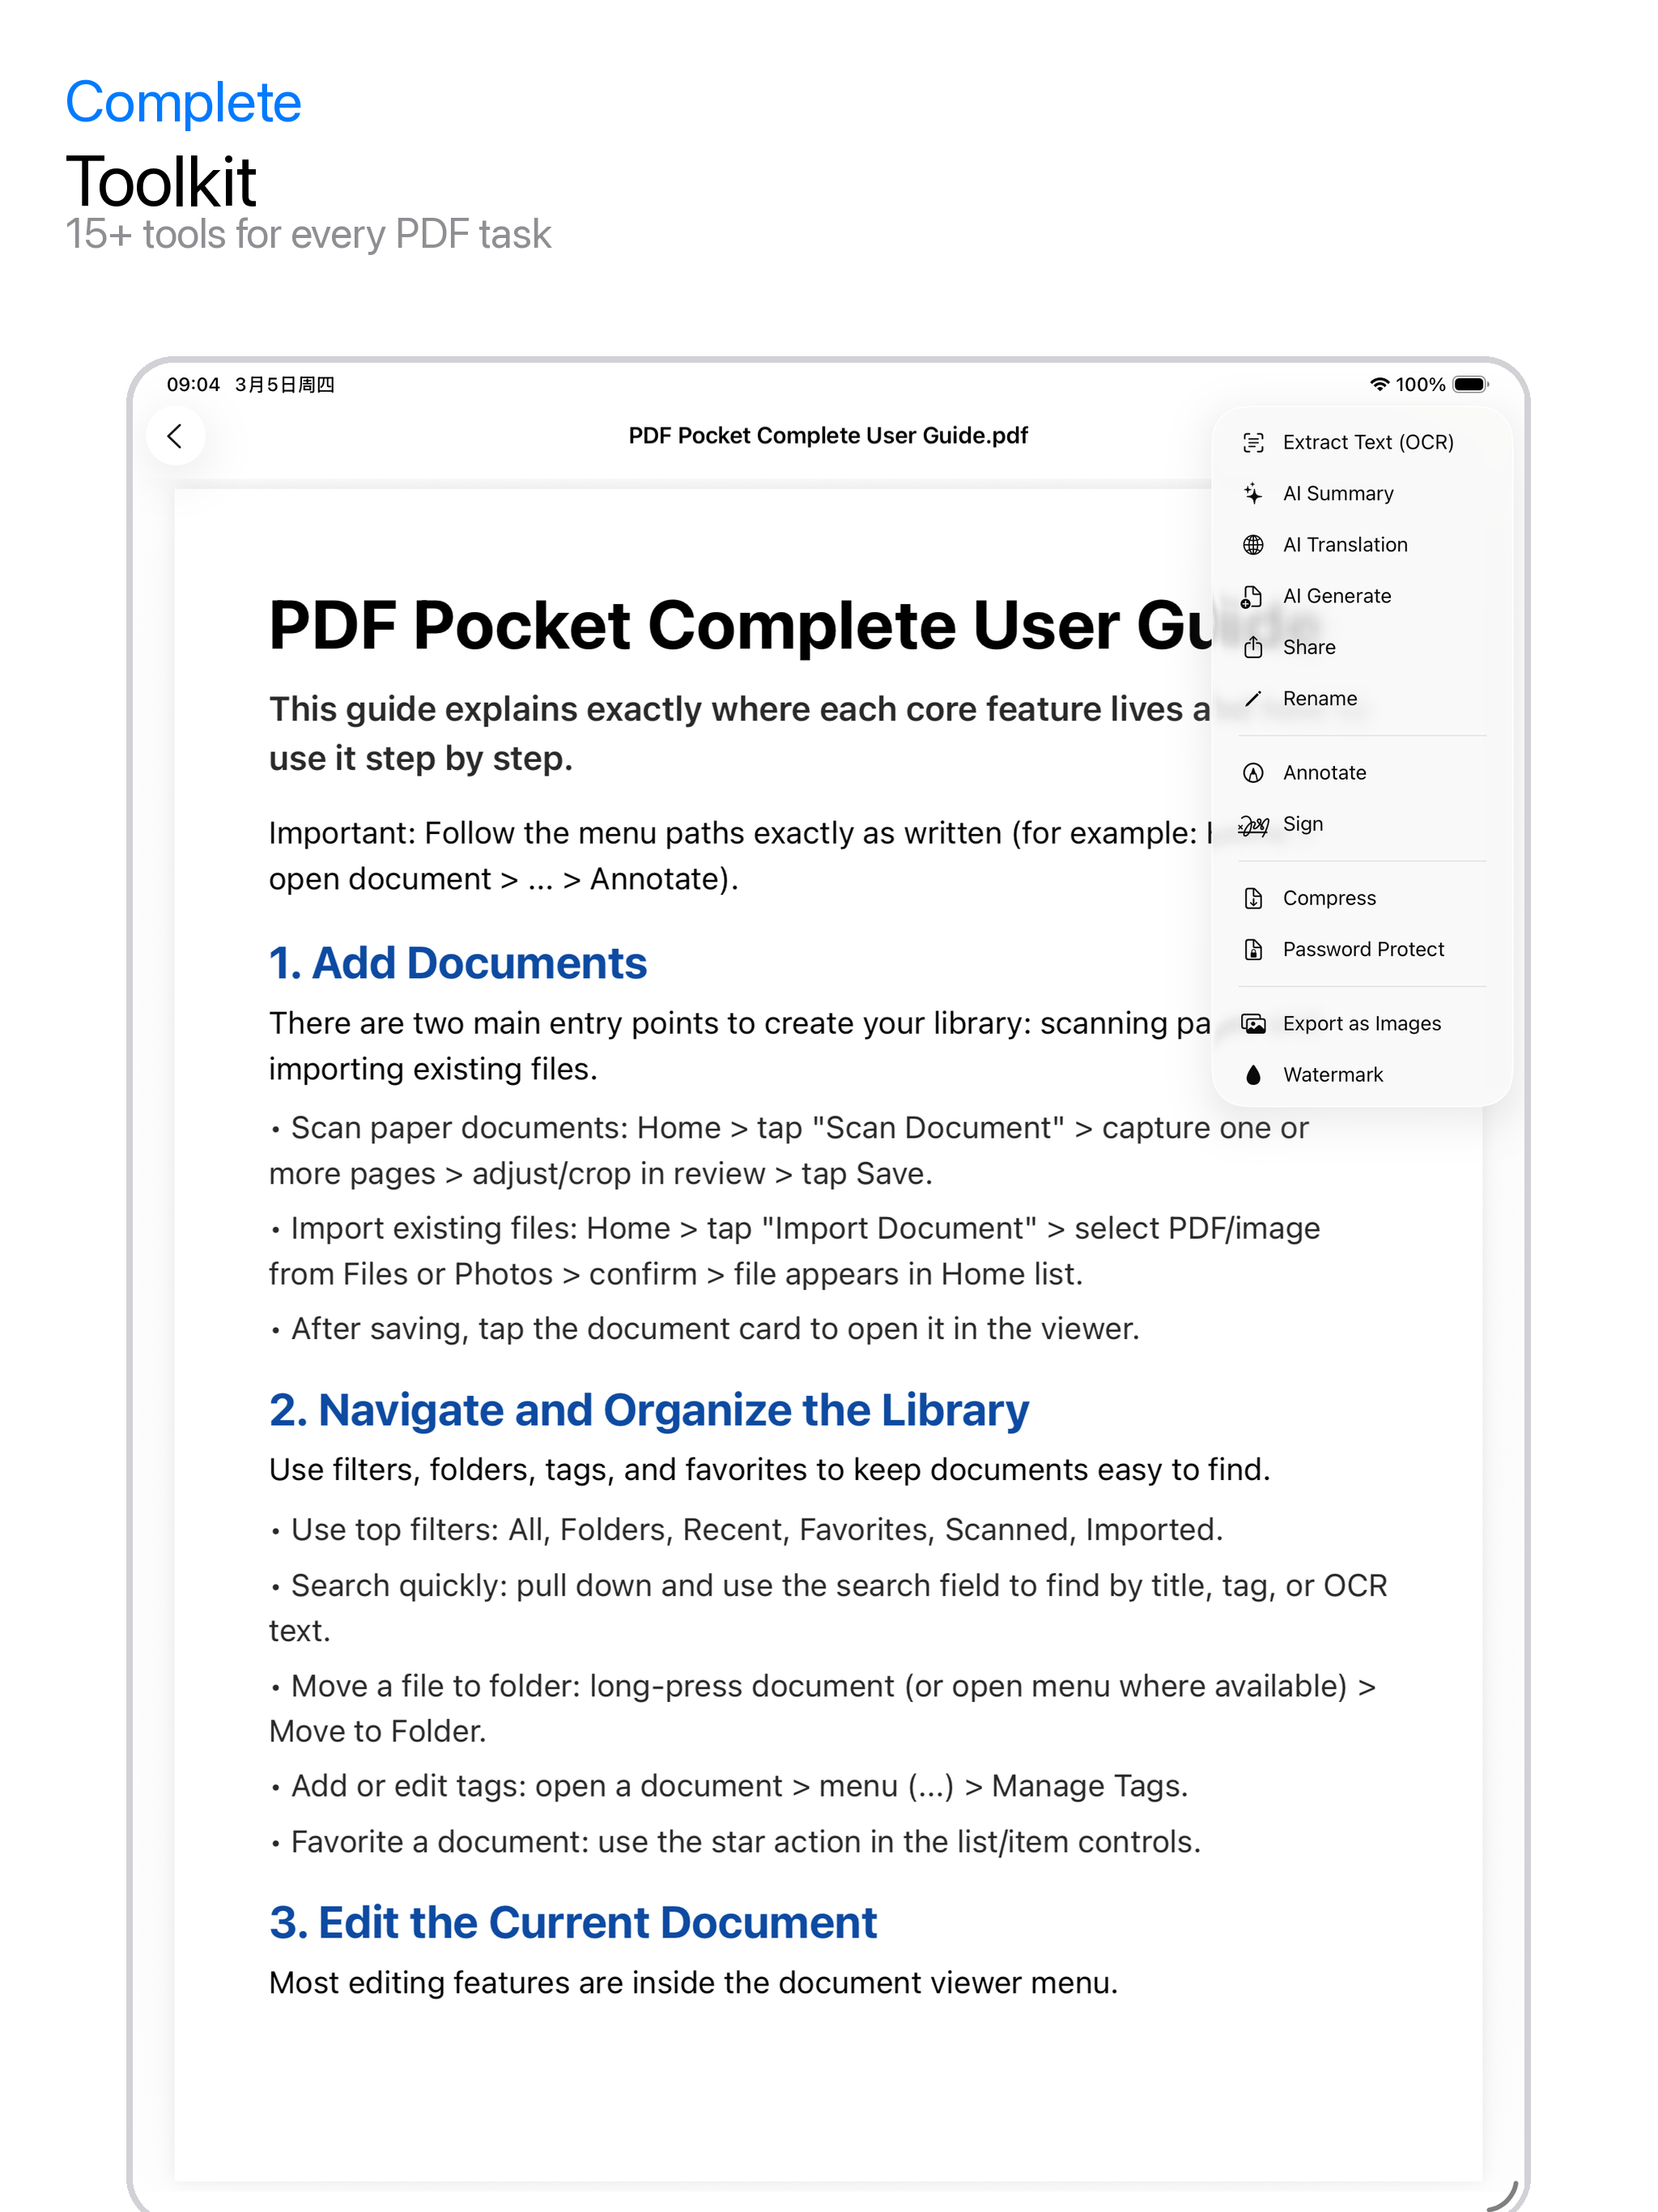The height and width of the screenshot is (2212, 1658).
Task: Choose Share from the menu
Action: click(1361, 647)
